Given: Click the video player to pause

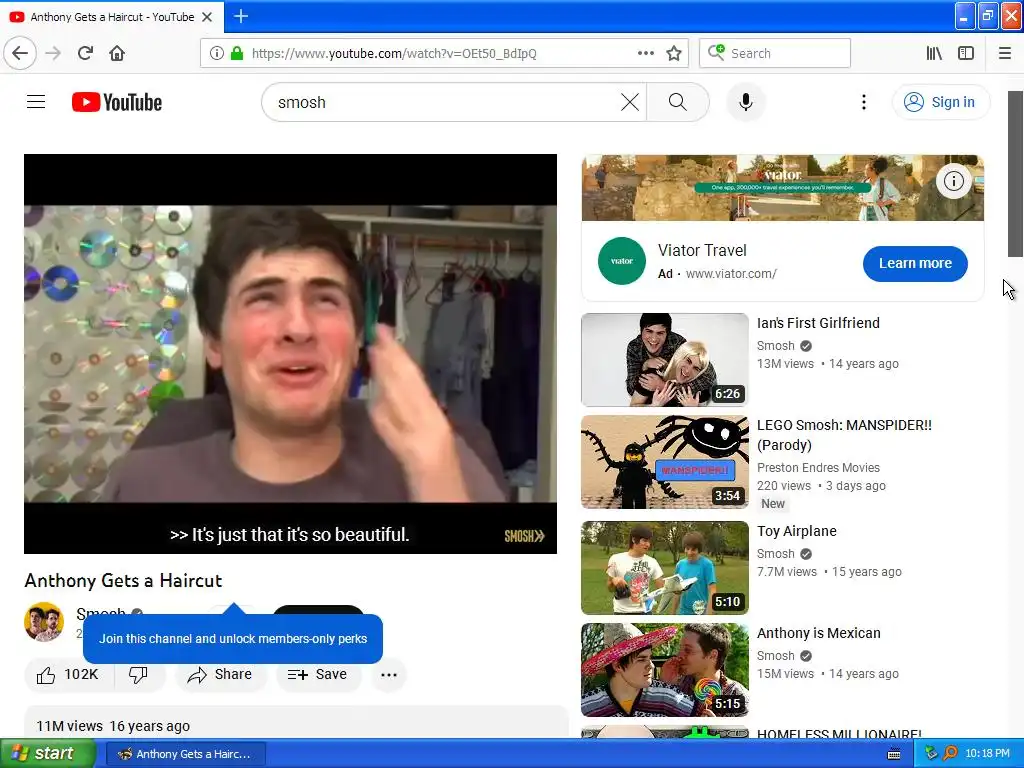Looking at the screenshot, I should coord(291,354).
